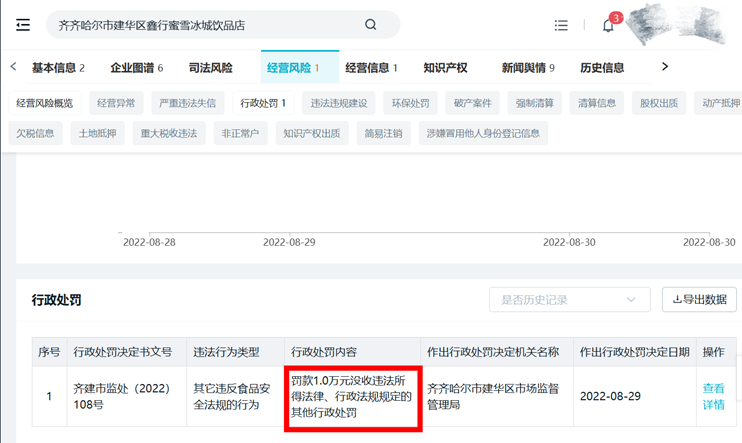
Task: Click penalty content 罚款1.0万元 cell
Action: pyautogui.click(x=351, y=397)
